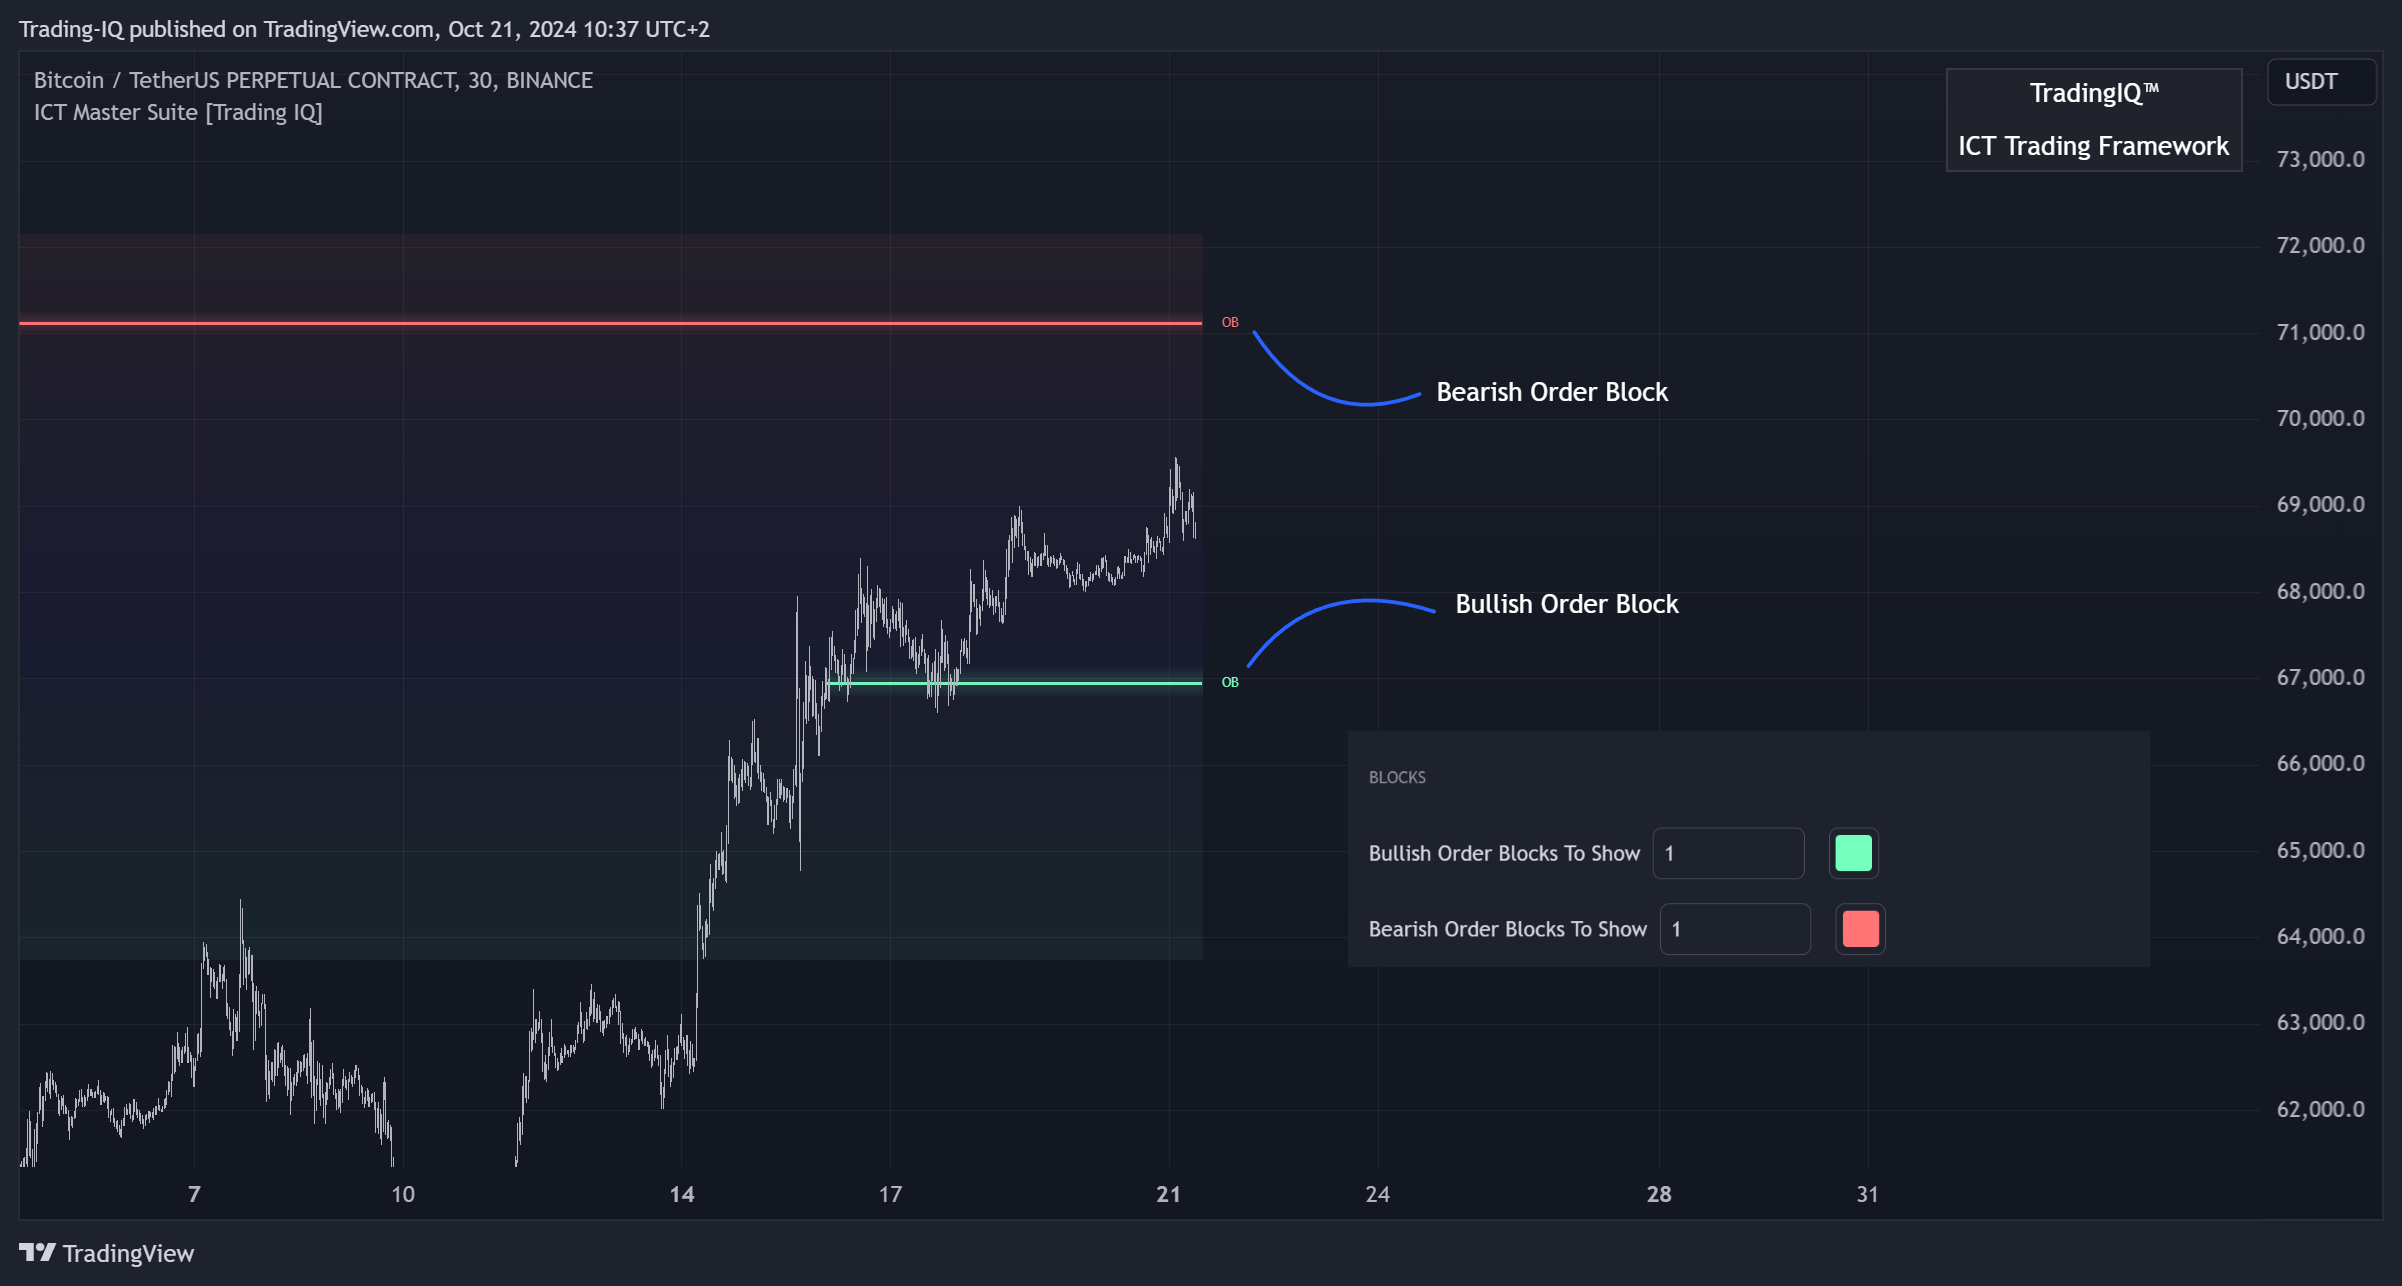Click the 'Bearish Order Blocks To Show' label
The width and height of the screenshot is (2402, 1286).
pos(1507,929)
